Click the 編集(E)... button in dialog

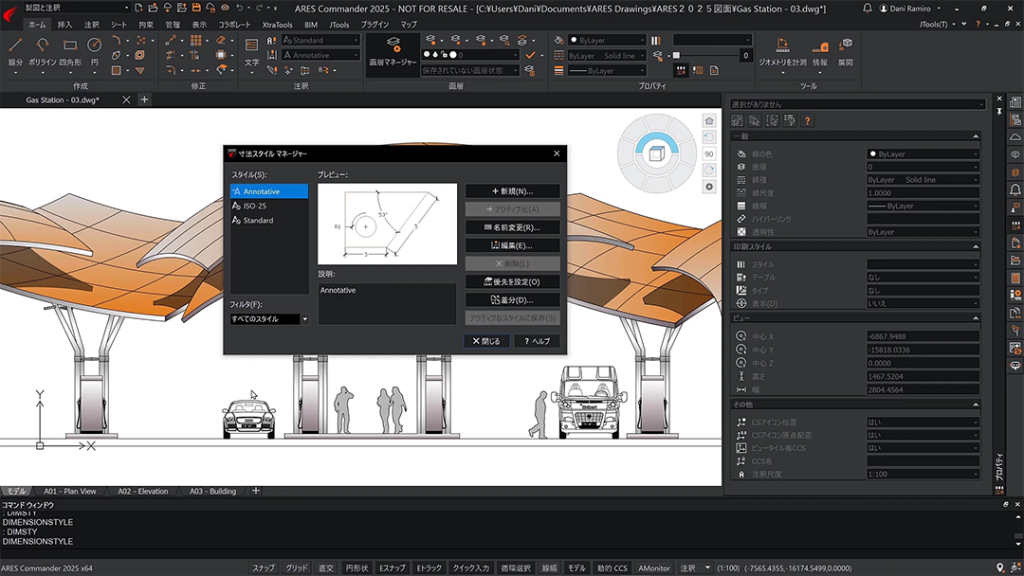[x=512, y=245]
